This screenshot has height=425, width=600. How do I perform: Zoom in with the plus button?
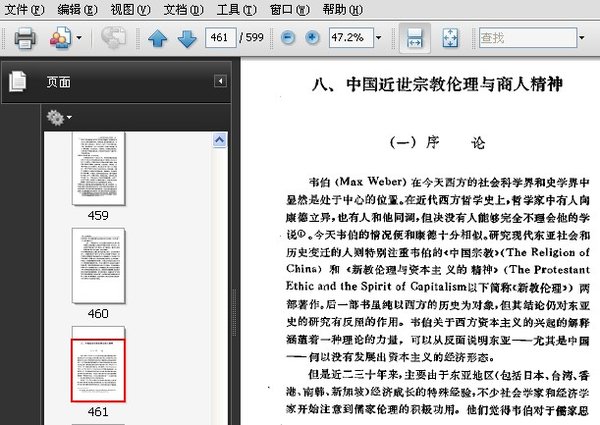coord(312,38)
